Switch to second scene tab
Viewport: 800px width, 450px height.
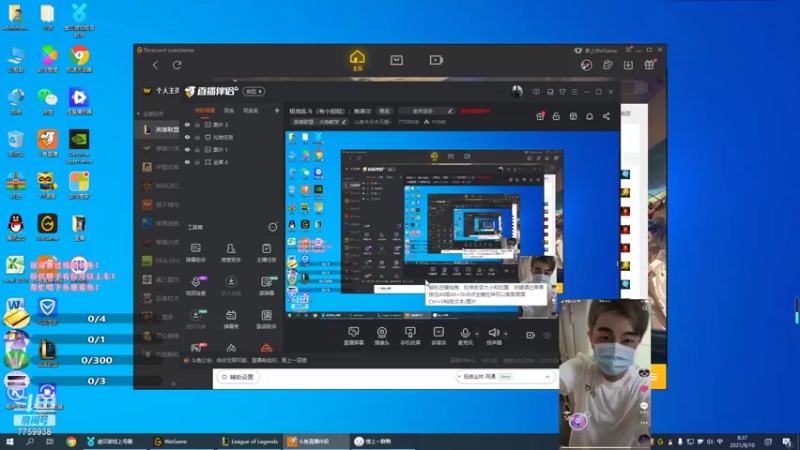coord(229,110)
